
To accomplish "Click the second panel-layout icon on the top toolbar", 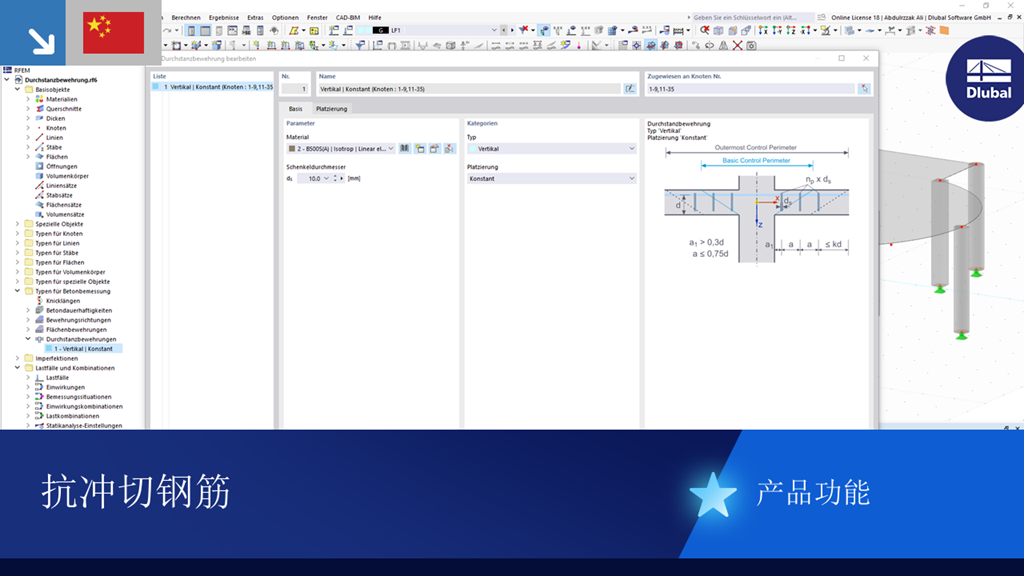I will (x=205, y=30).
